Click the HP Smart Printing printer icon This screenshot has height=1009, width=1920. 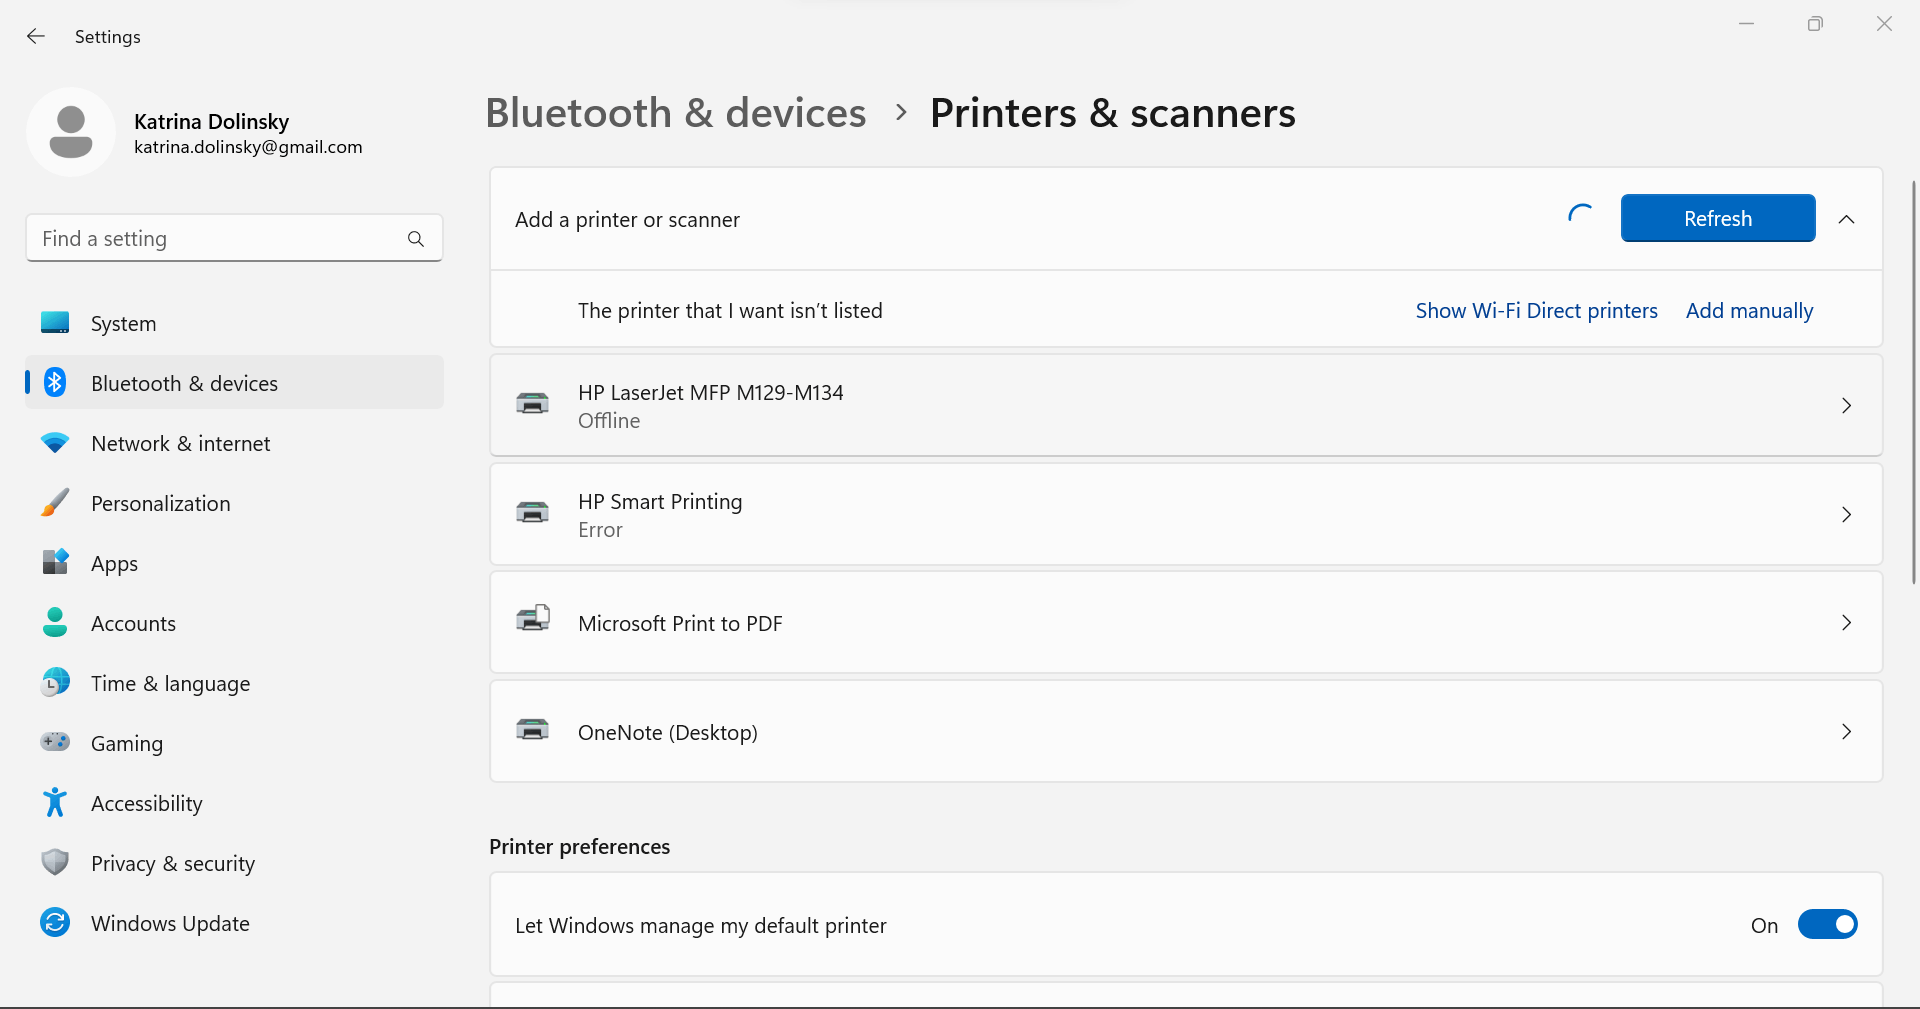click(x=532, y=513)
